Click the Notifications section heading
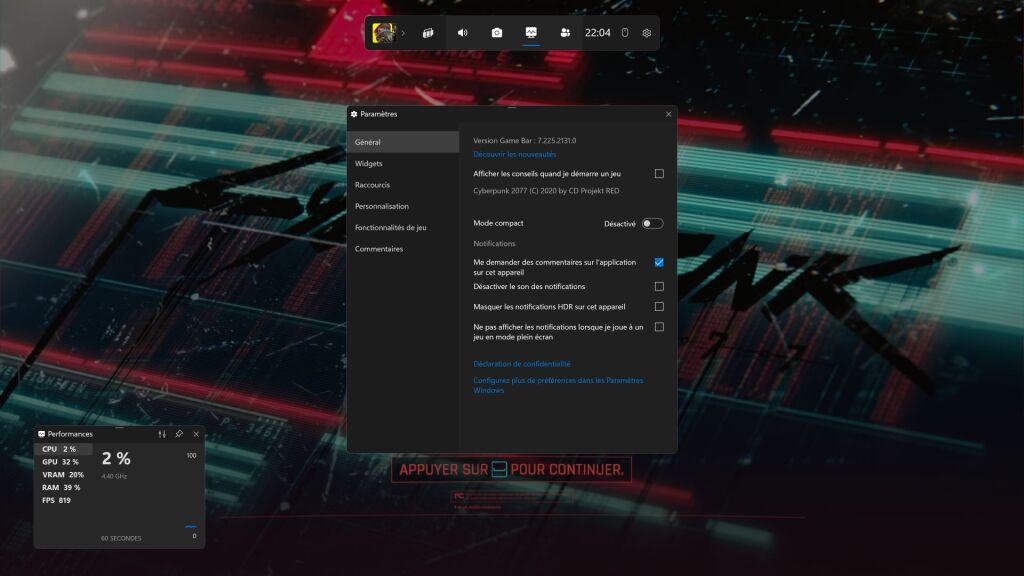The height and width of the screenshot is (576, 1024). point(494,244)
